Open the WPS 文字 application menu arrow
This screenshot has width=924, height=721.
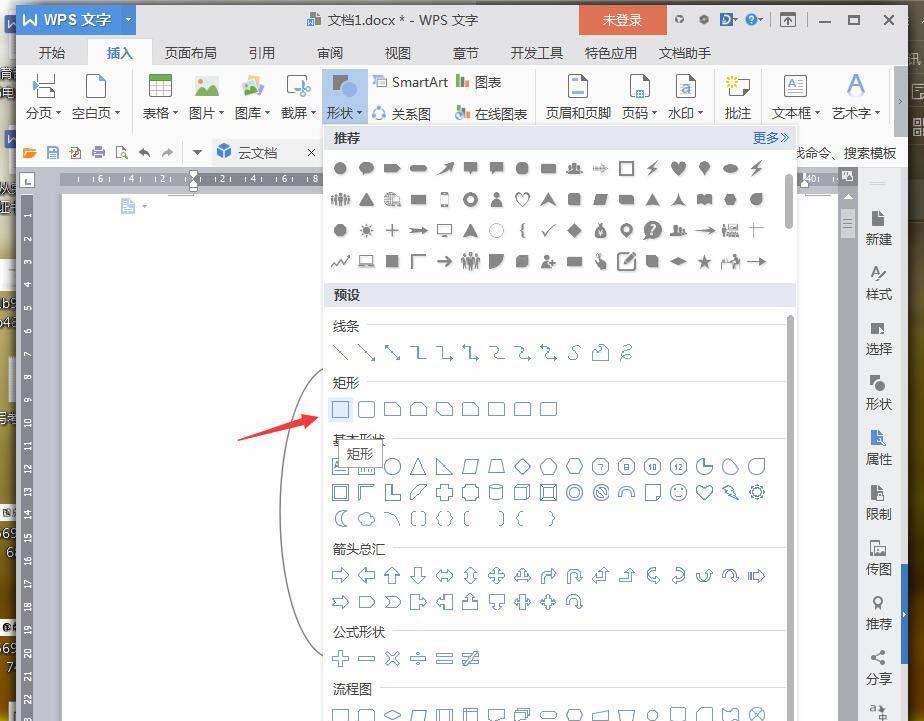(128, 20)
